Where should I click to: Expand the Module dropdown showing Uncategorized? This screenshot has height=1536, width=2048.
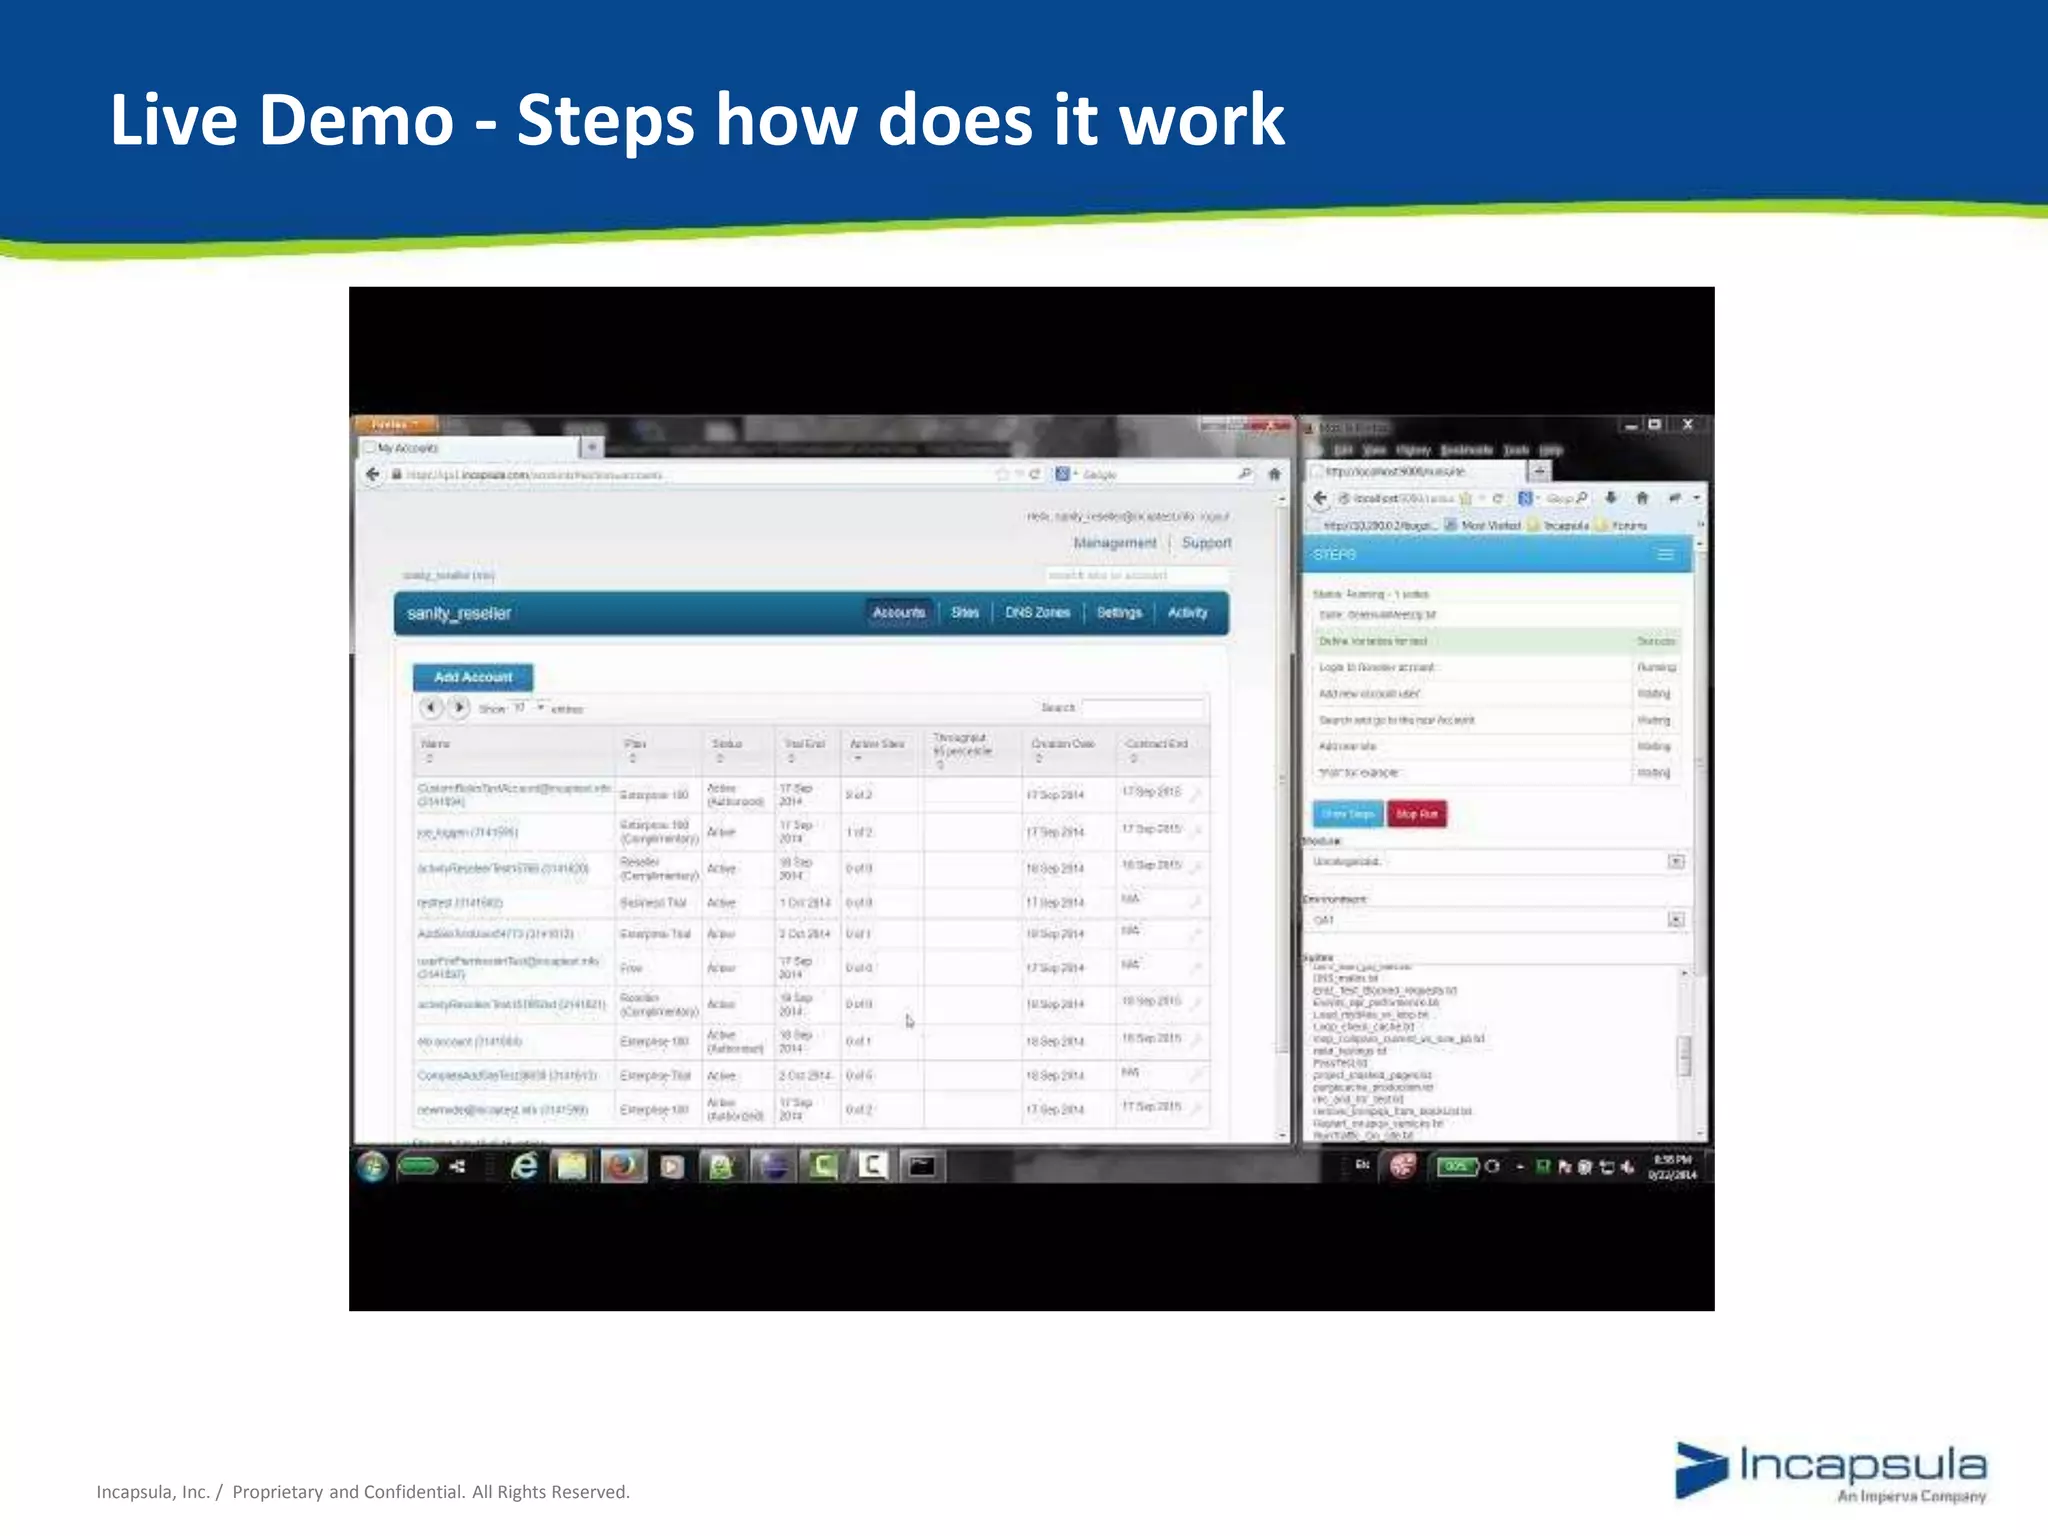(1676, 861)
